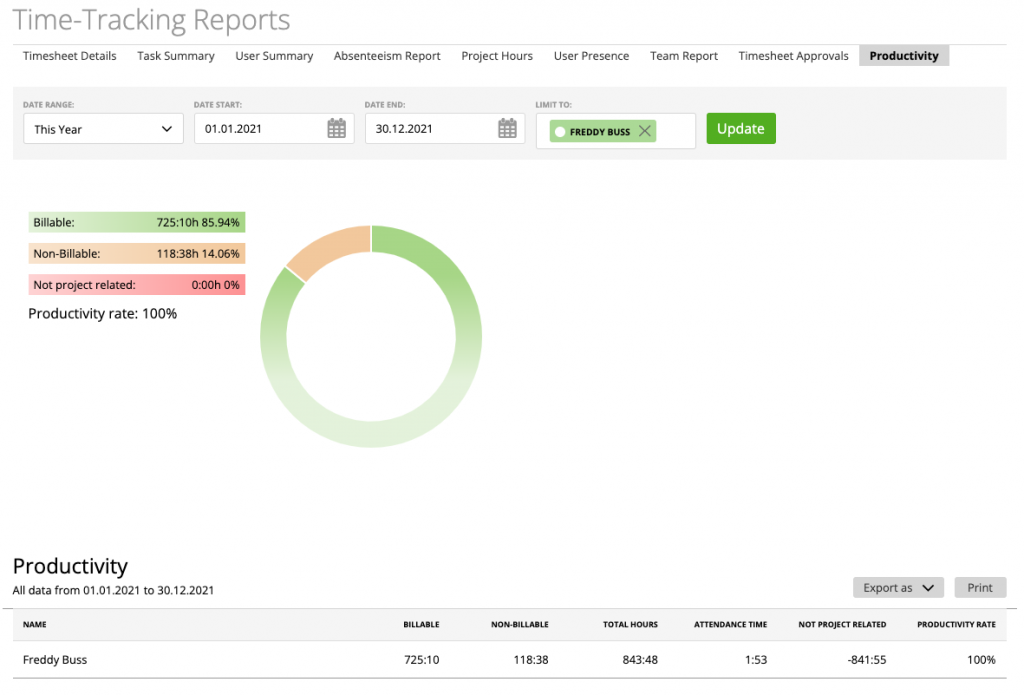
Task: Click the Print button
Action: click(x=980, y=587)
